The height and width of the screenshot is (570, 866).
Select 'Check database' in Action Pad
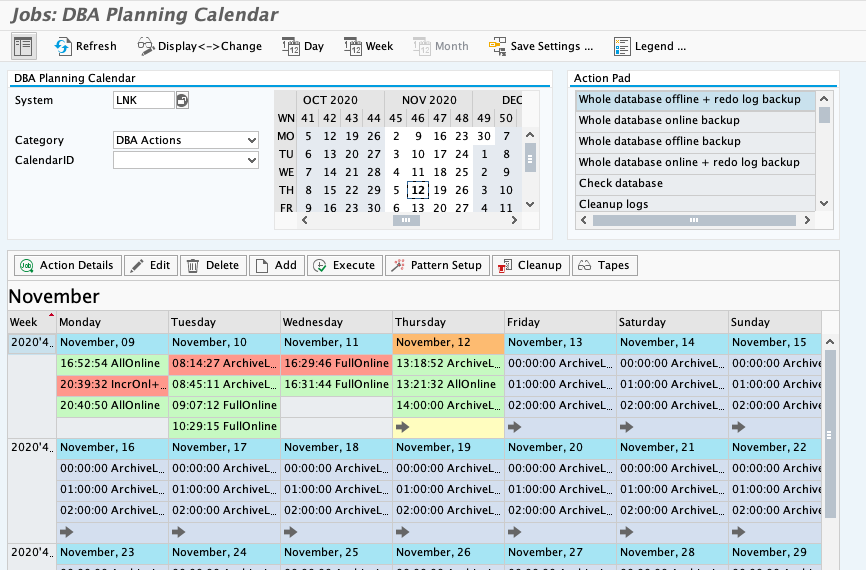point(620,183)
